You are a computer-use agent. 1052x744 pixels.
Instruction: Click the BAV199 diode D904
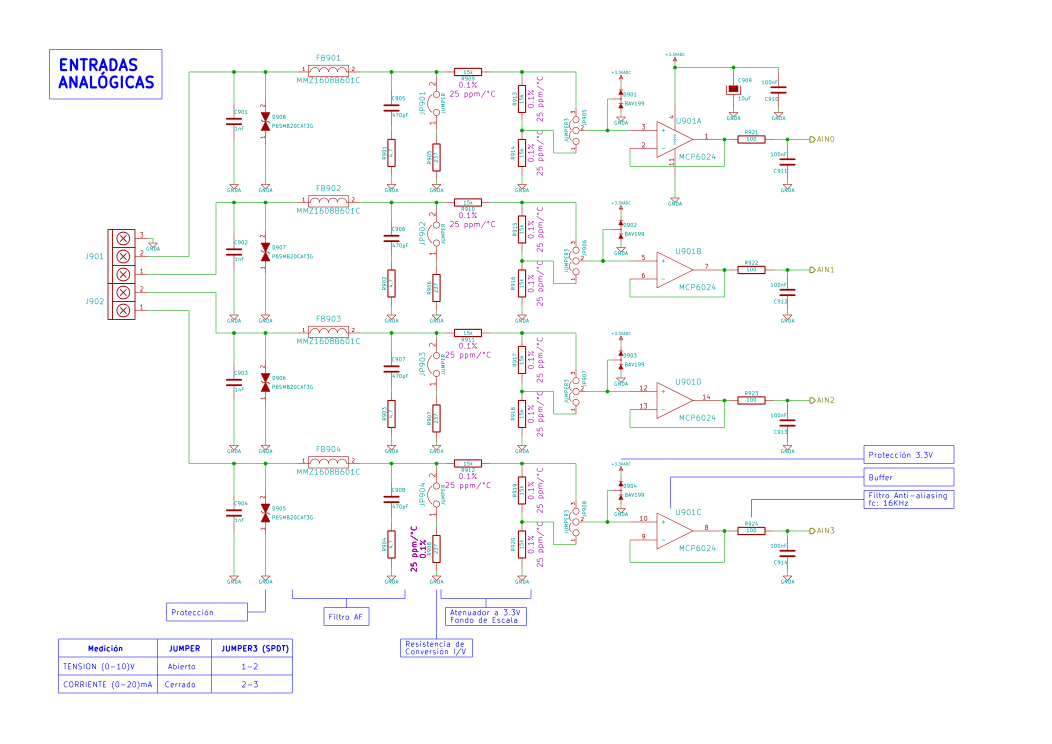coord(621,490)
